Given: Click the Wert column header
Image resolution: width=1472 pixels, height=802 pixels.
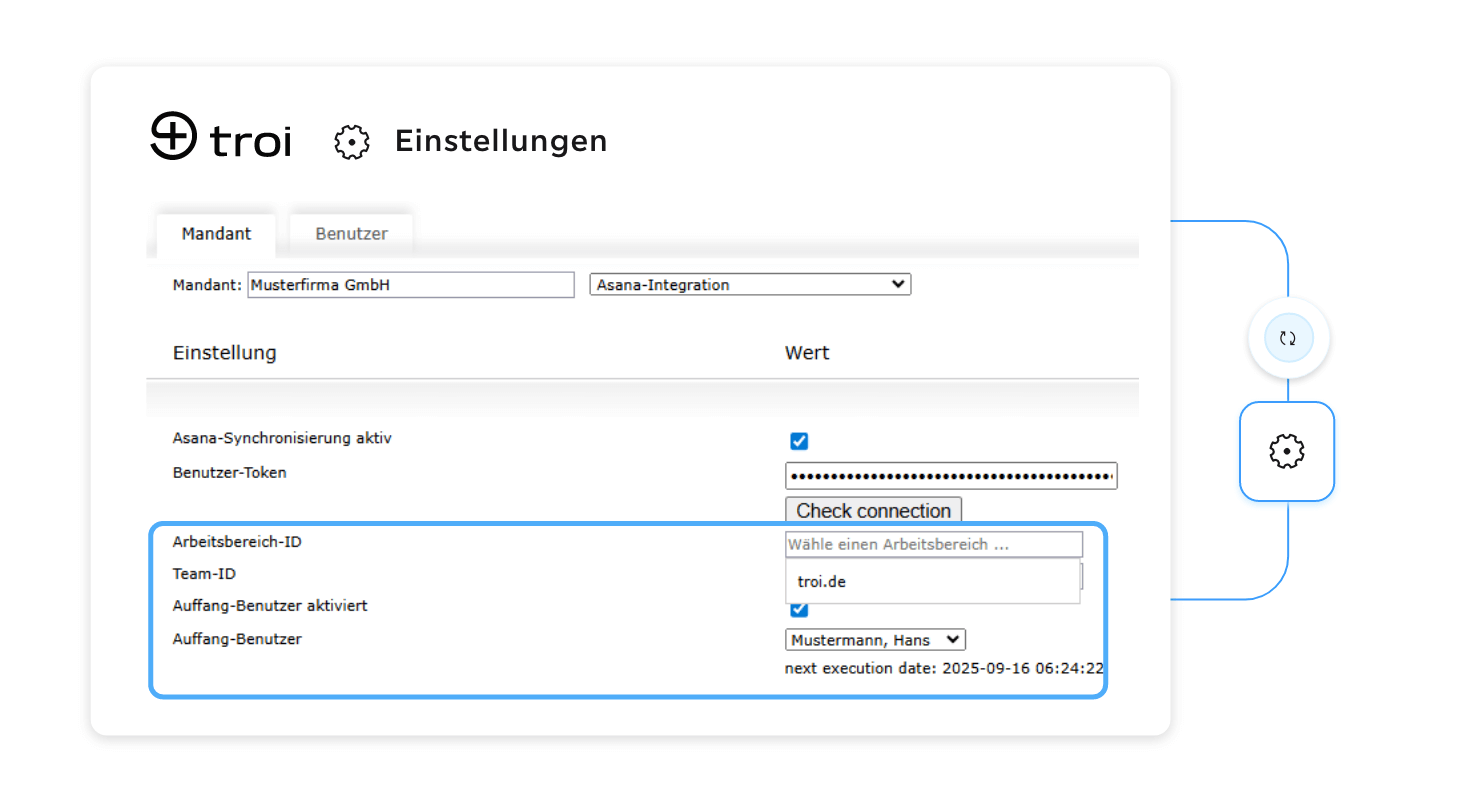Looking at the screenshot, I should (807, 353).
